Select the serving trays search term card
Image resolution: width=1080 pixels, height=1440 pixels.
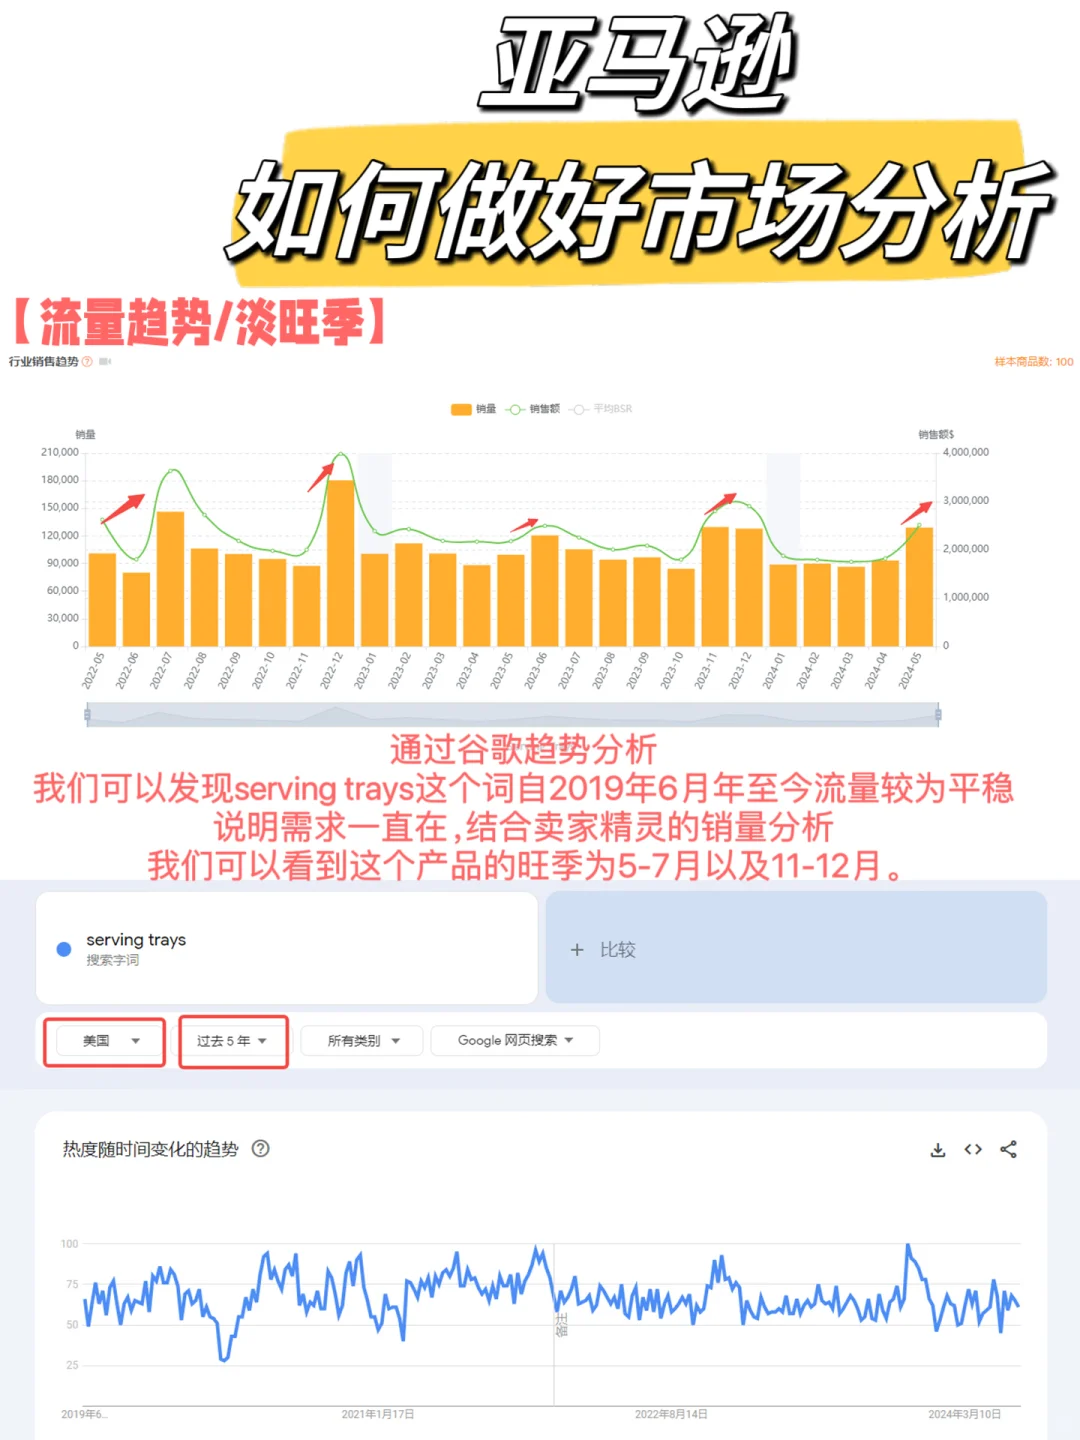287,948
